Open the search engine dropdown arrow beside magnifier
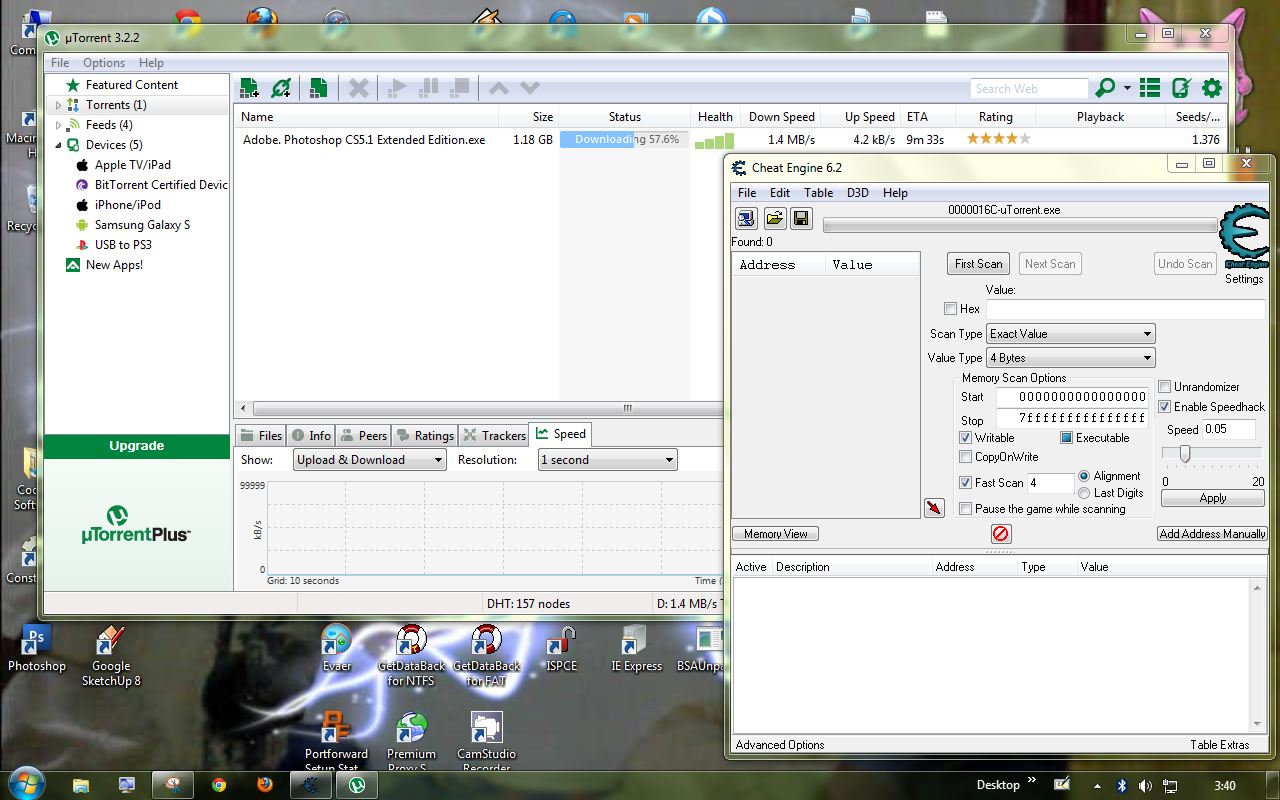The image size is (1280, 800). coord(1127,88)
